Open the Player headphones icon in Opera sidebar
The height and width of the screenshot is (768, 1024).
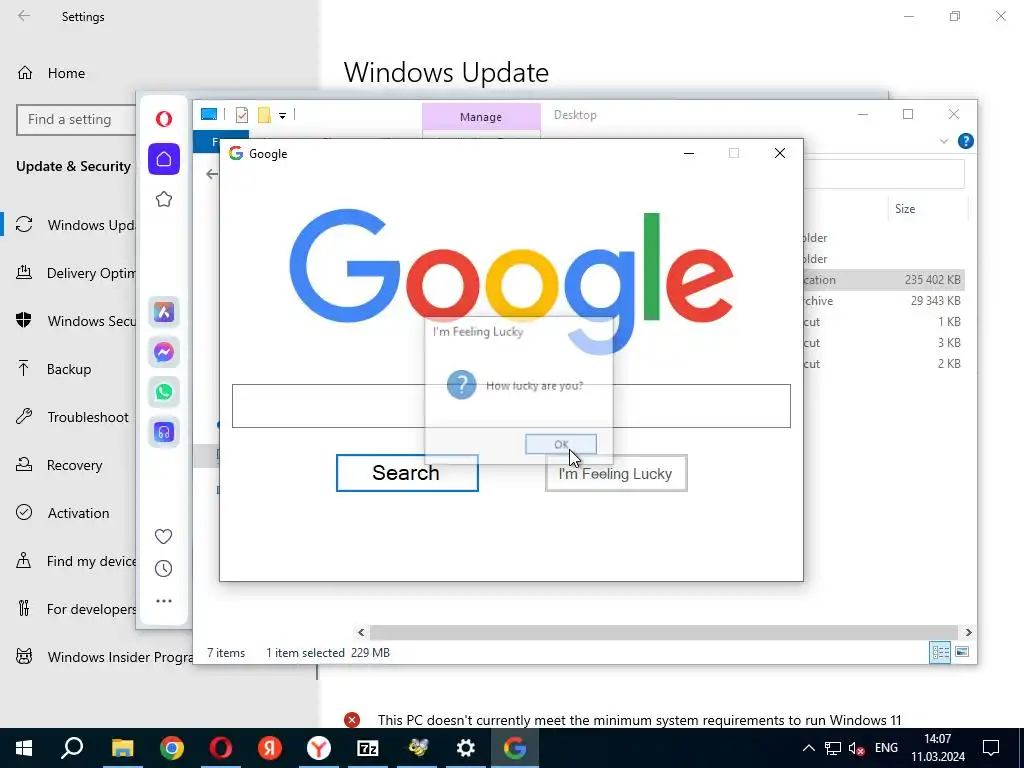(164, 432)
